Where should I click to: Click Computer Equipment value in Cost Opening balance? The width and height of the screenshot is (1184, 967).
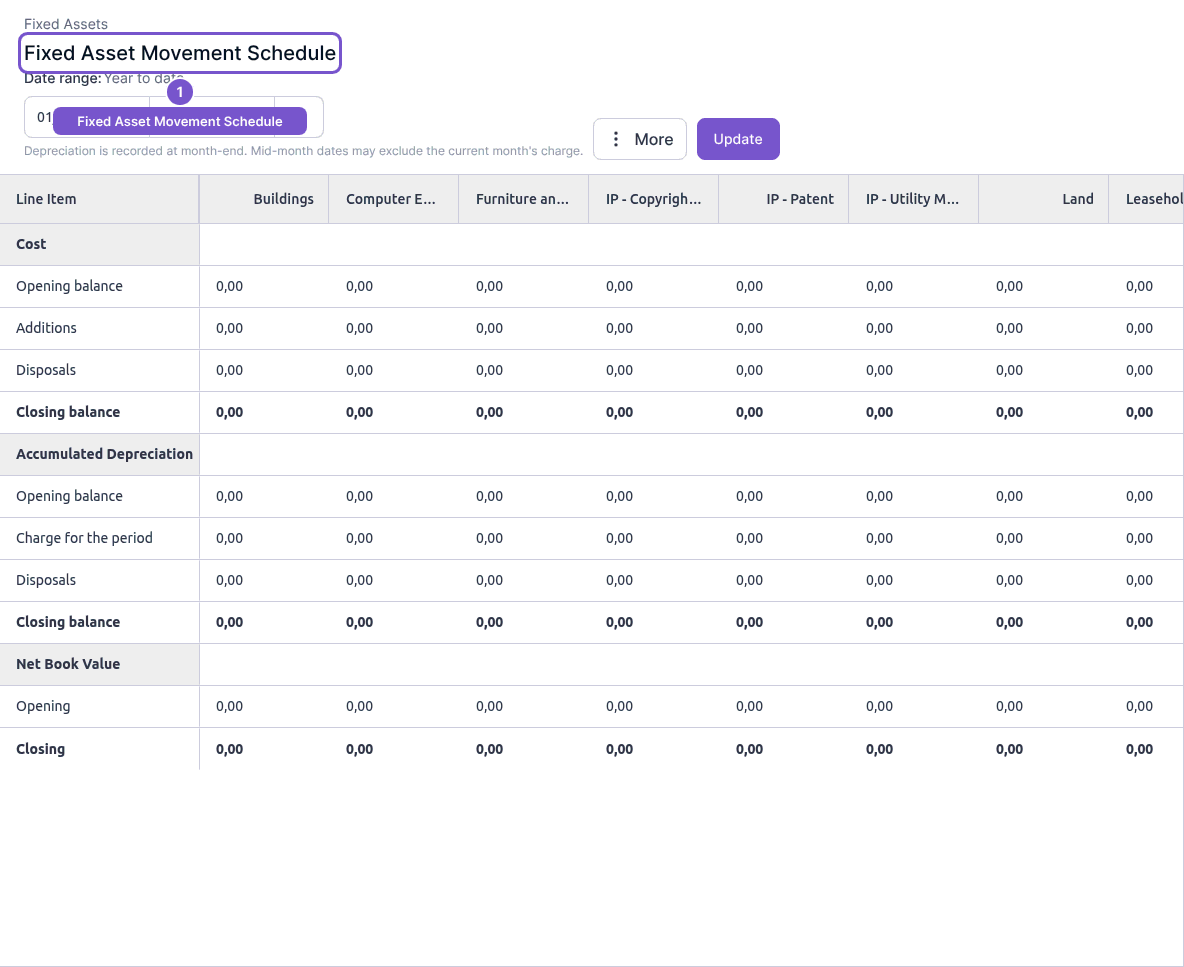[x=359, y=286]
